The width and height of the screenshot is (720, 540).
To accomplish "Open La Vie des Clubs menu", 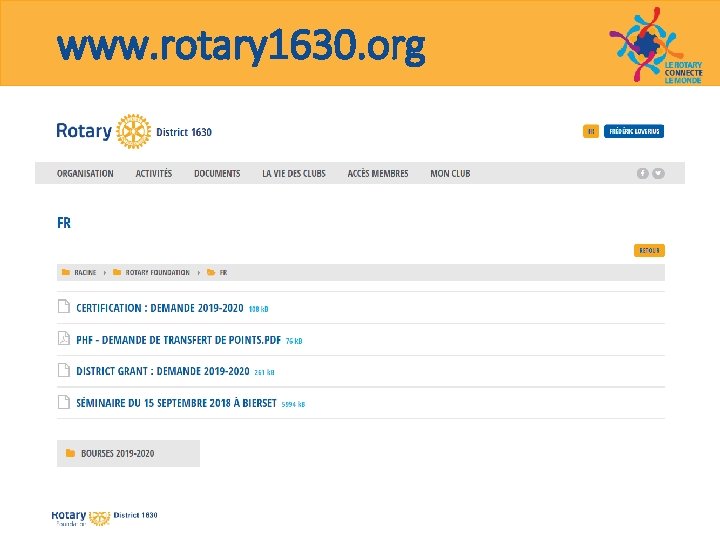I will tap(294, 174).
